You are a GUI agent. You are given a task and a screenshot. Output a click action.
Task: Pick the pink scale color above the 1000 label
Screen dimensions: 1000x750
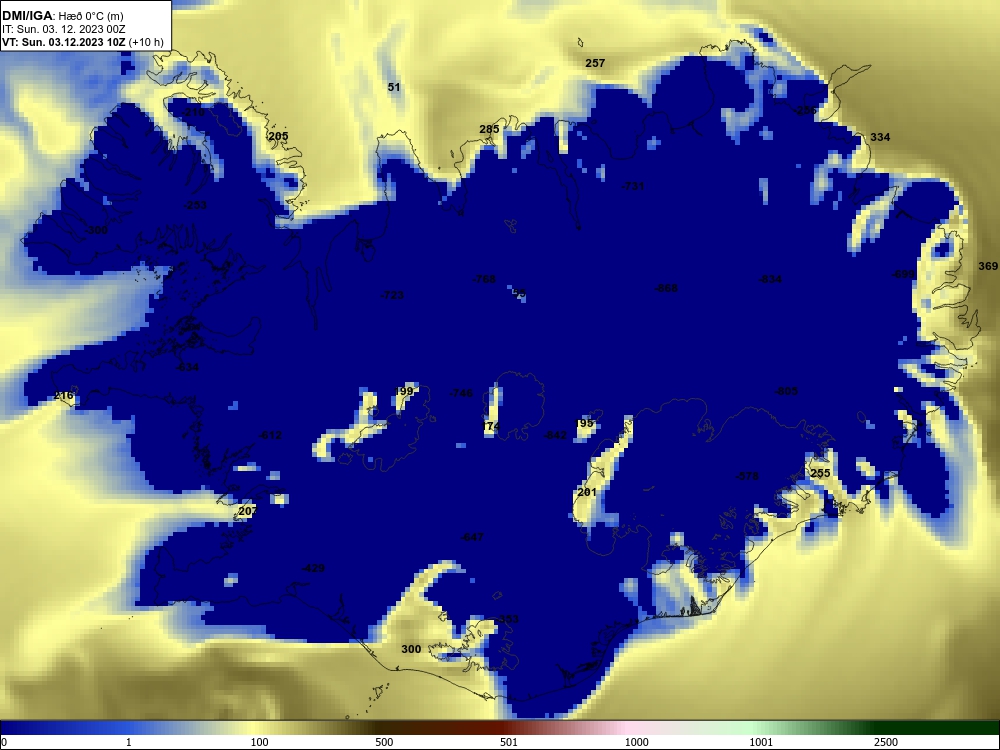click(x=628, y=728)
